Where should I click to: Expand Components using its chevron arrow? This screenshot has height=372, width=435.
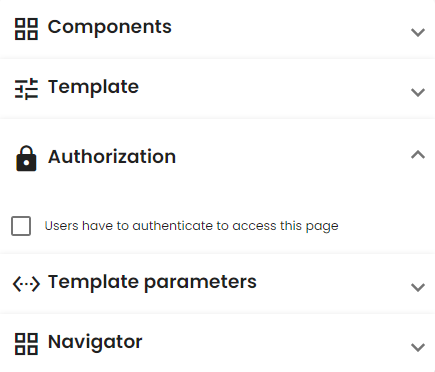[x=418, y=32]
